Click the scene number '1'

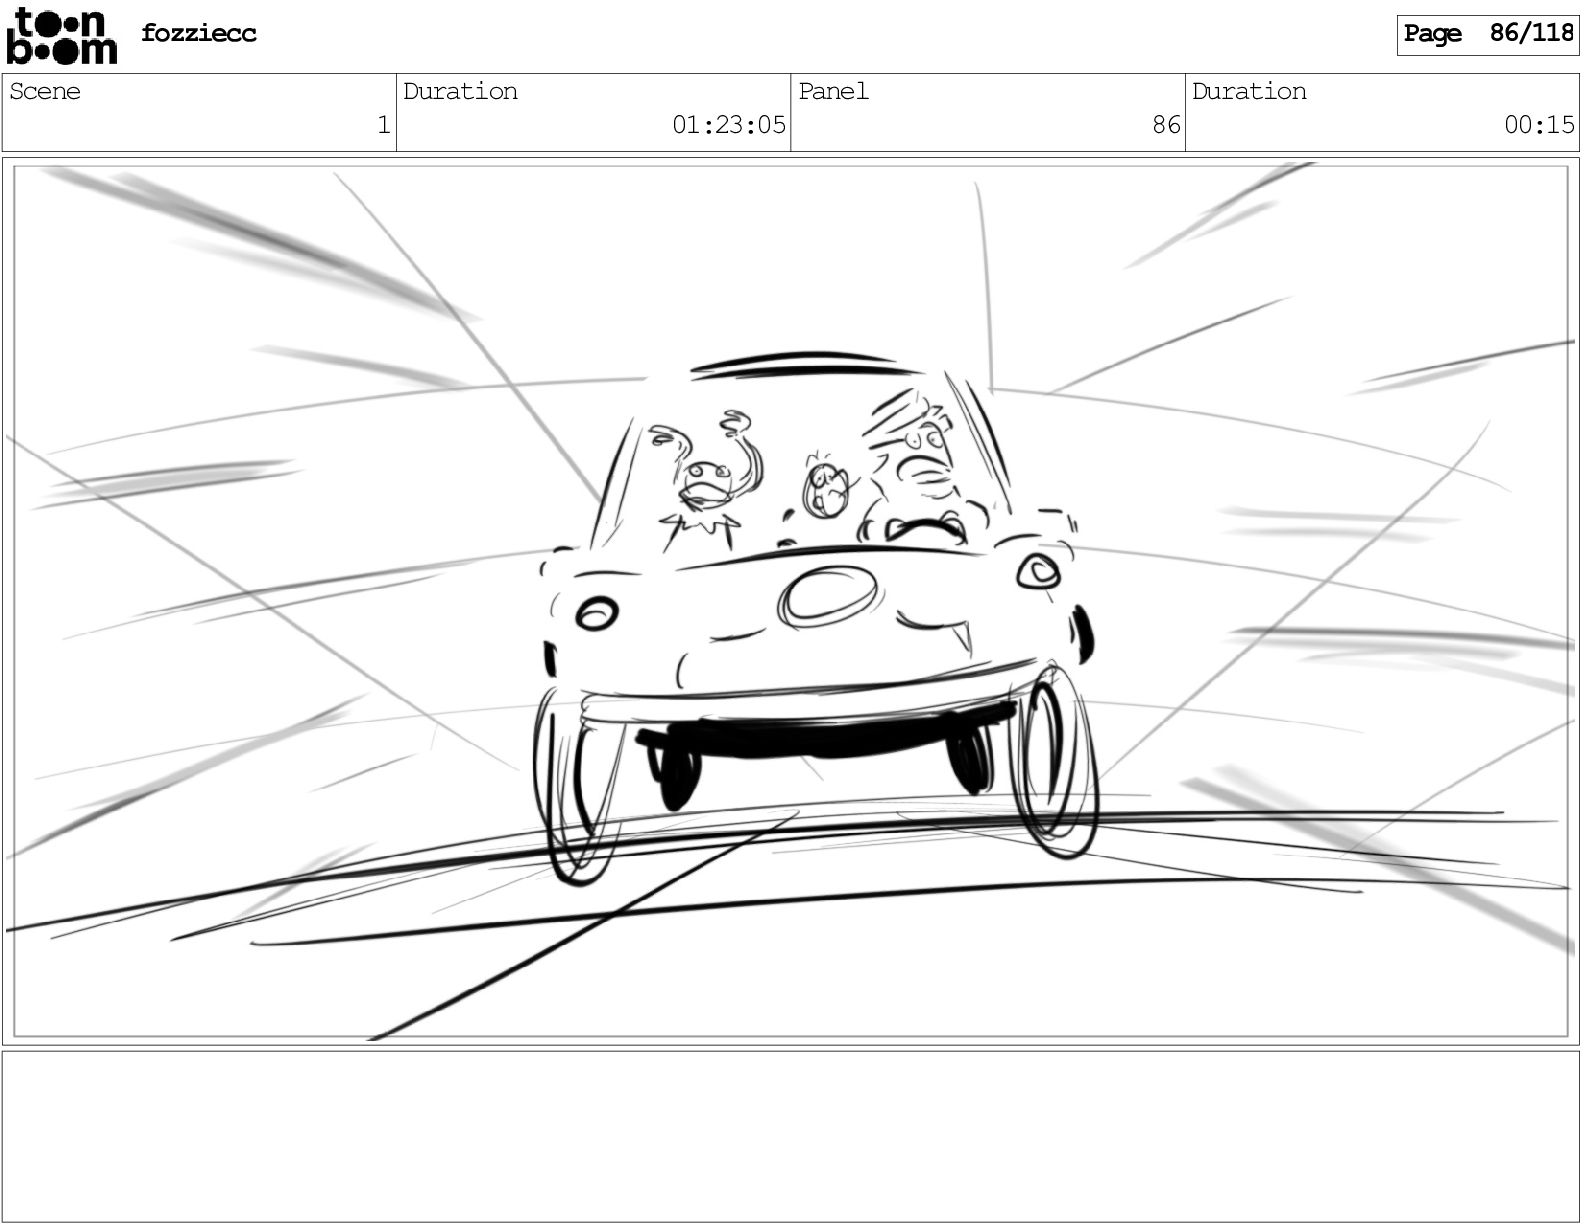tap(383, 125)
